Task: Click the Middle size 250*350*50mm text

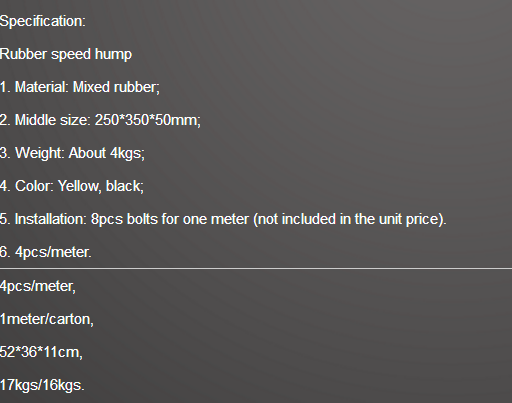Action: 100,120
